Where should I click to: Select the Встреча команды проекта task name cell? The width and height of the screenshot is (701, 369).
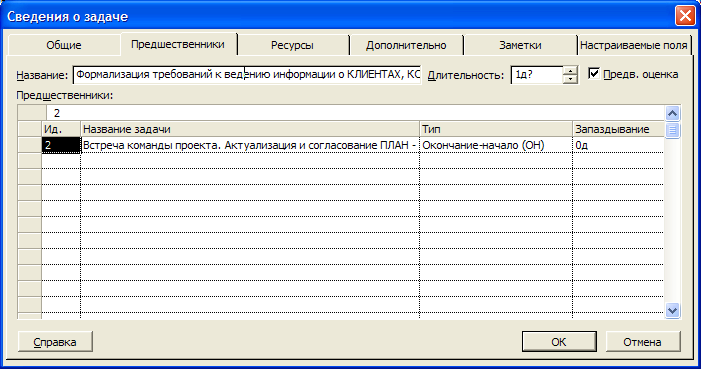pyautogui.click(x=250, y=145)
